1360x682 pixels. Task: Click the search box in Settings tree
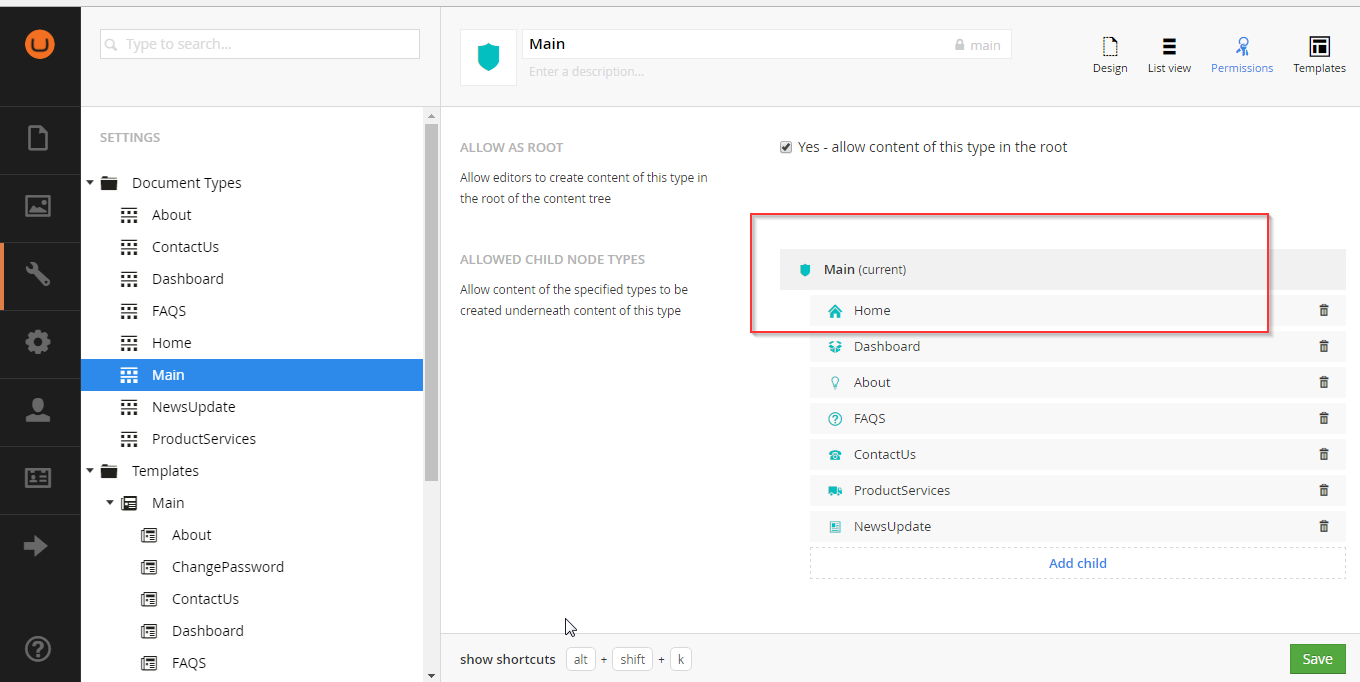coord(260,44)
